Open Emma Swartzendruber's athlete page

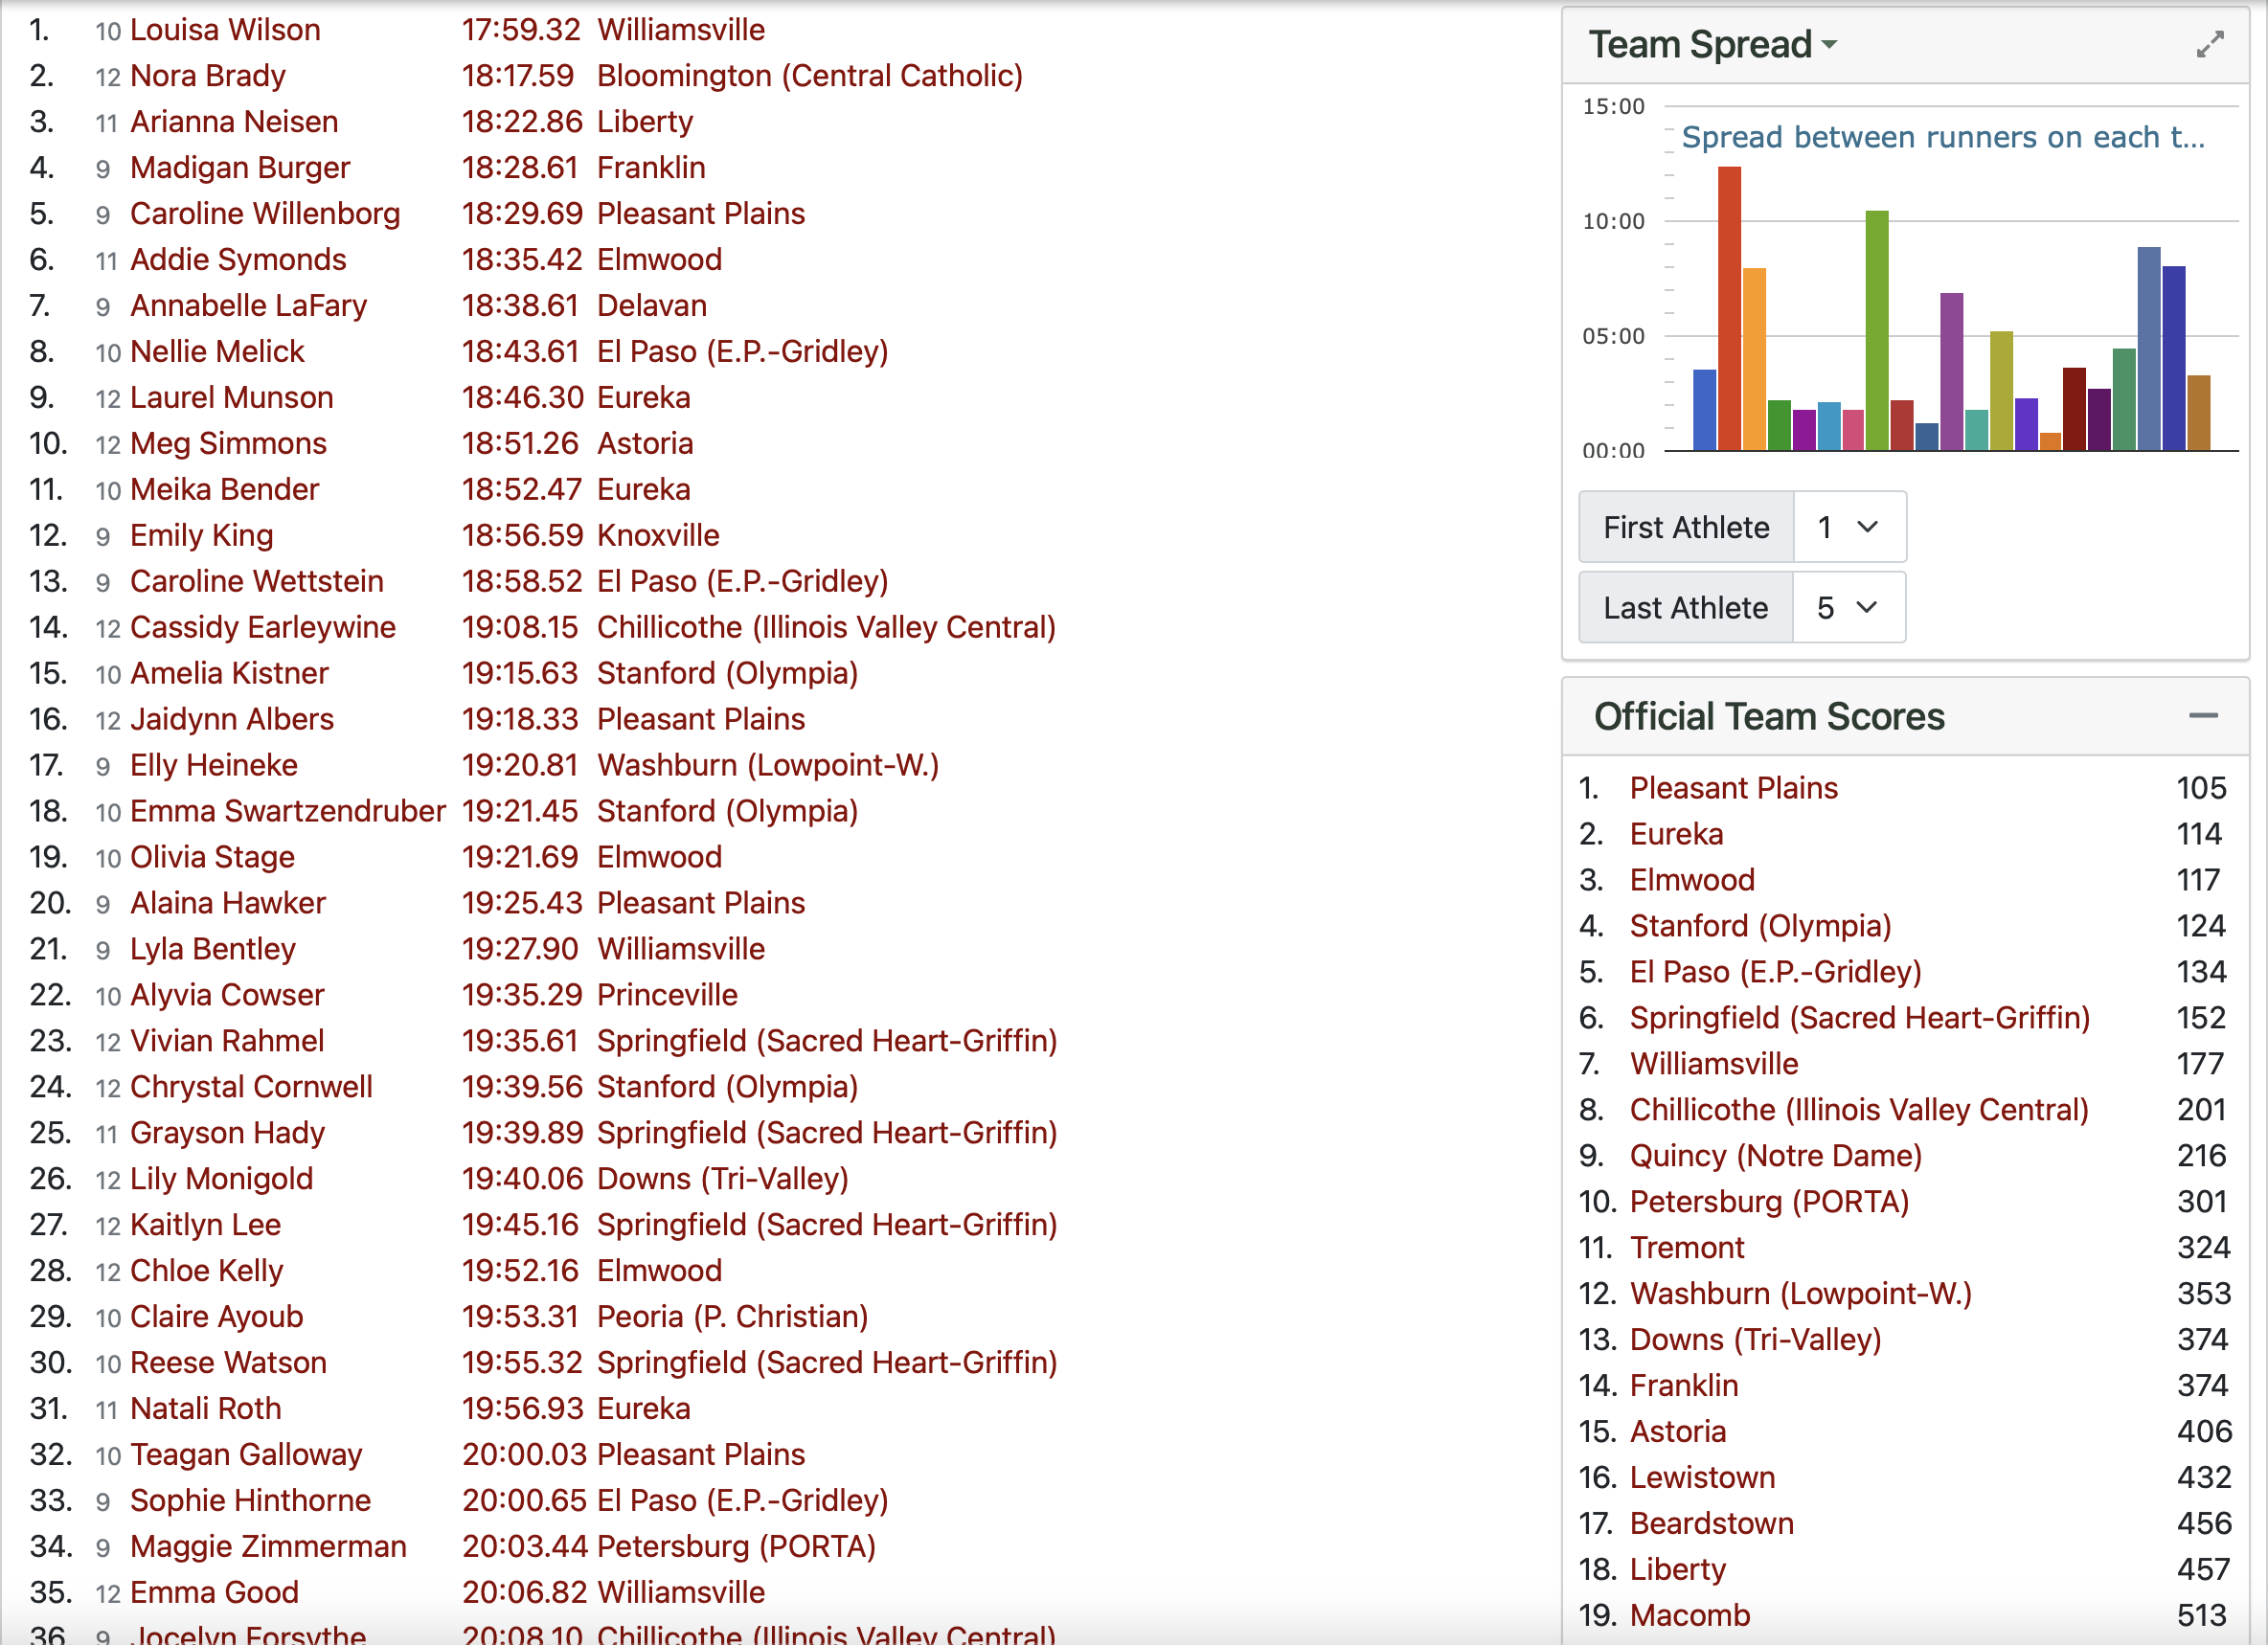coord(288,812)
